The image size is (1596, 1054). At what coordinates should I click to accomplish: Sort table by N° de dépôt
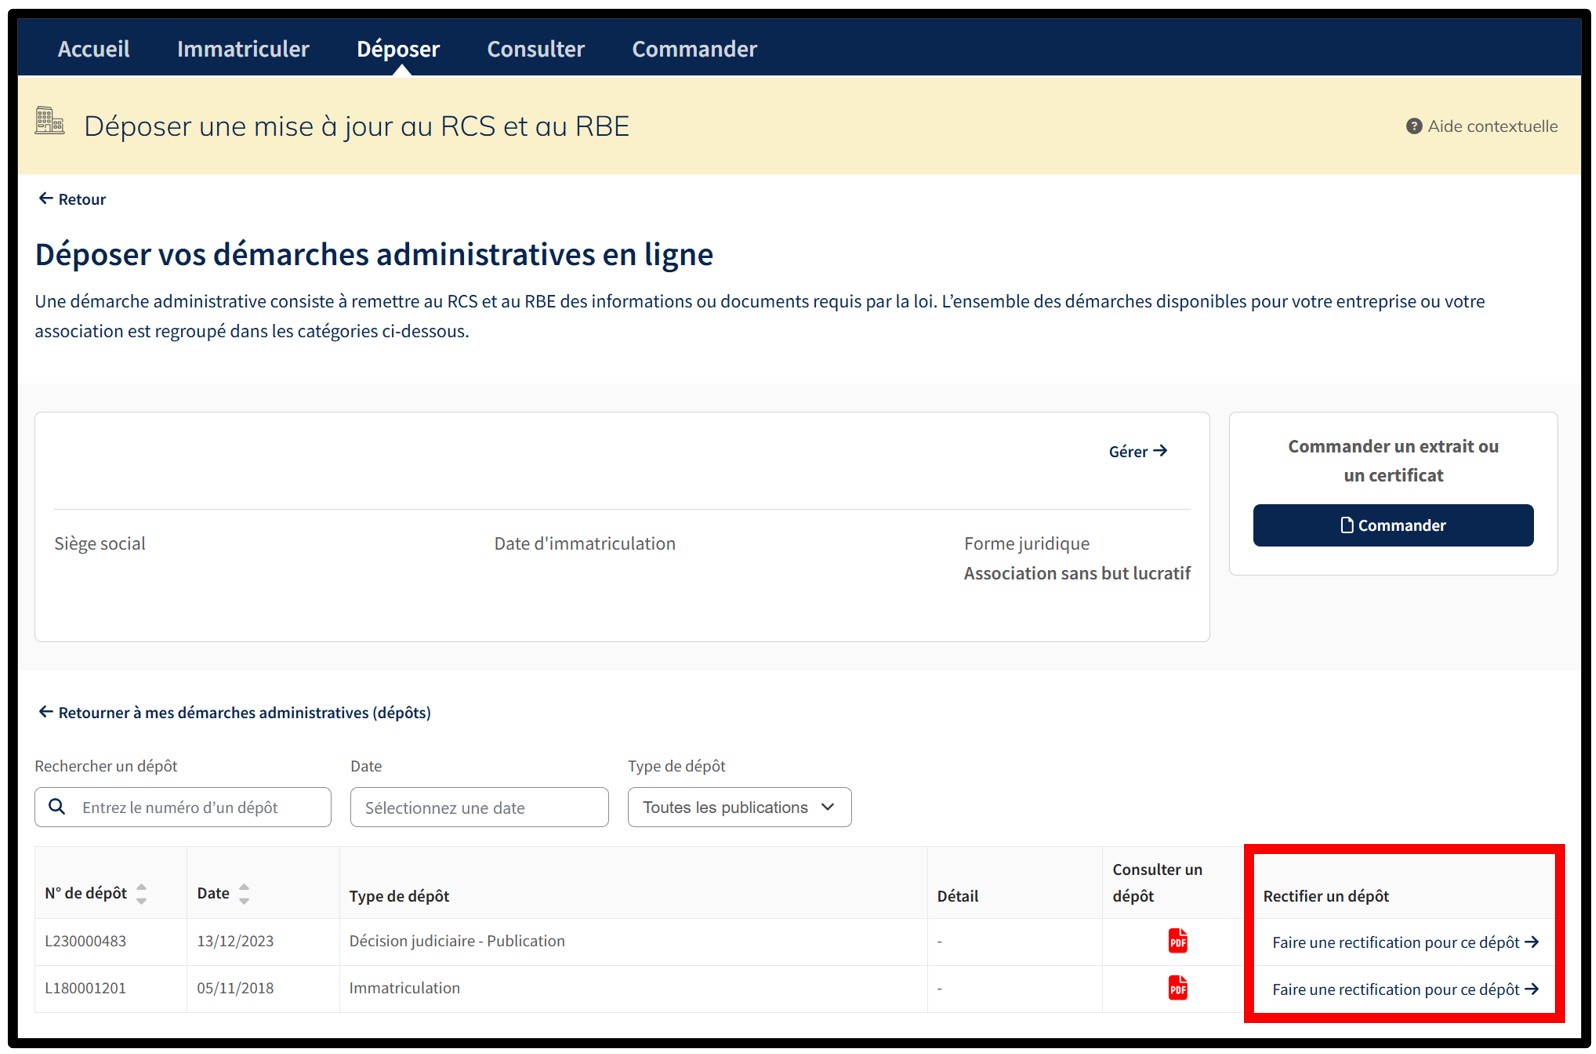pyautogui.click(x=141, y=893)
